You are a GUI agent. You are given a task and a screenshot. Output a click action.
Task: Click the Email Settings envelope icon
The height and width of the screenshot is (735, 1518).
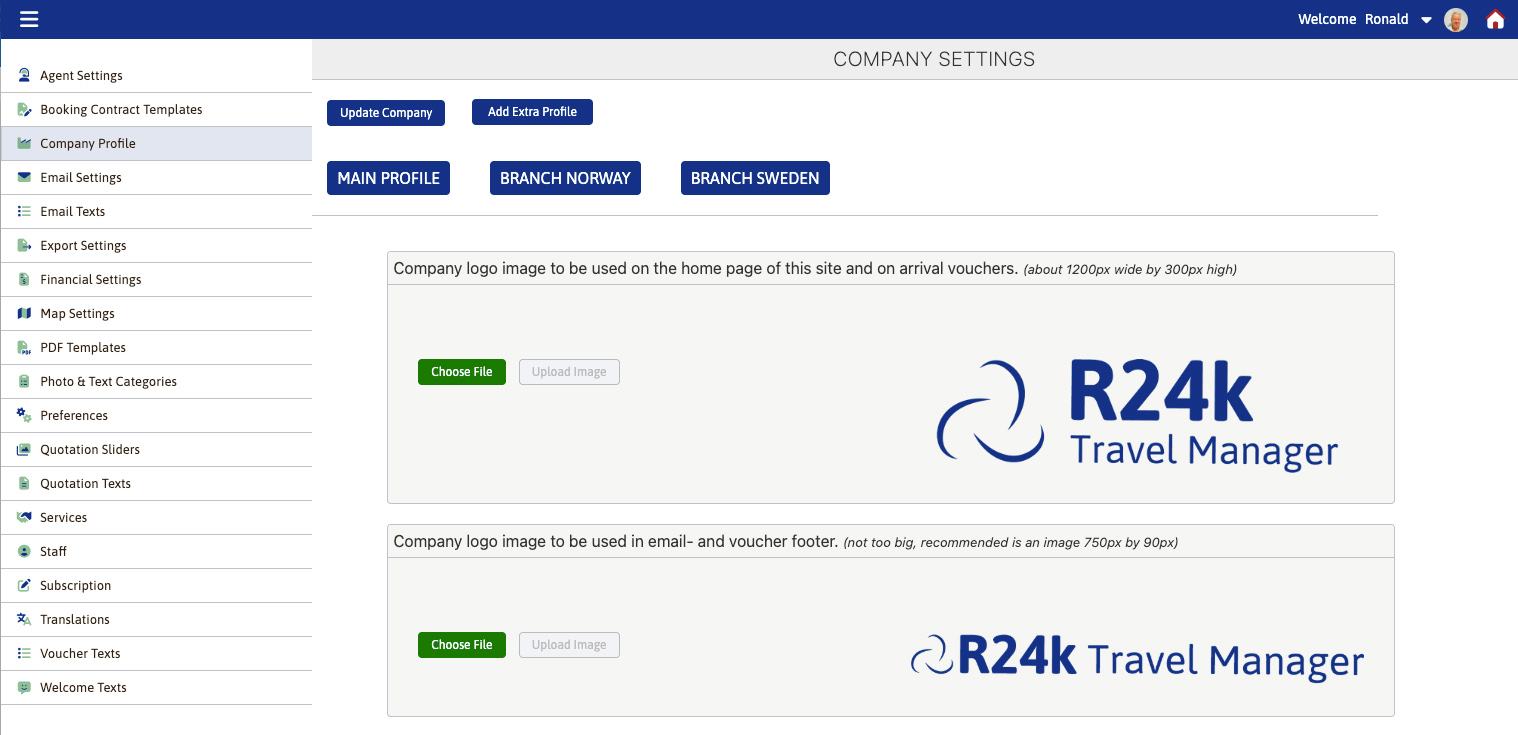click(22, 177)
